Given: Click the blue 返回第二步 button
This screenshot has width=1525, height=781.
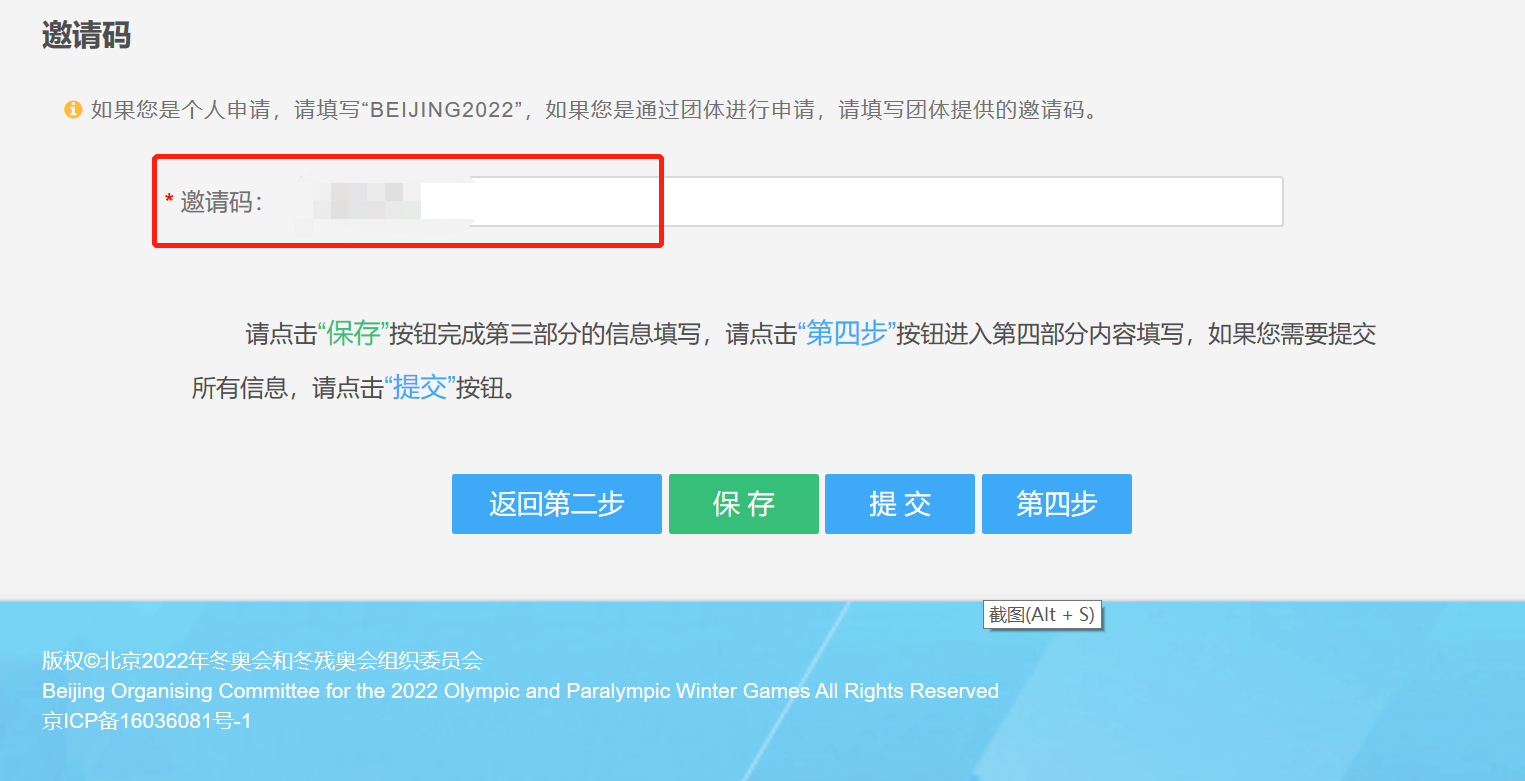Looking at the screenshot, I should [x=557, y=504].
